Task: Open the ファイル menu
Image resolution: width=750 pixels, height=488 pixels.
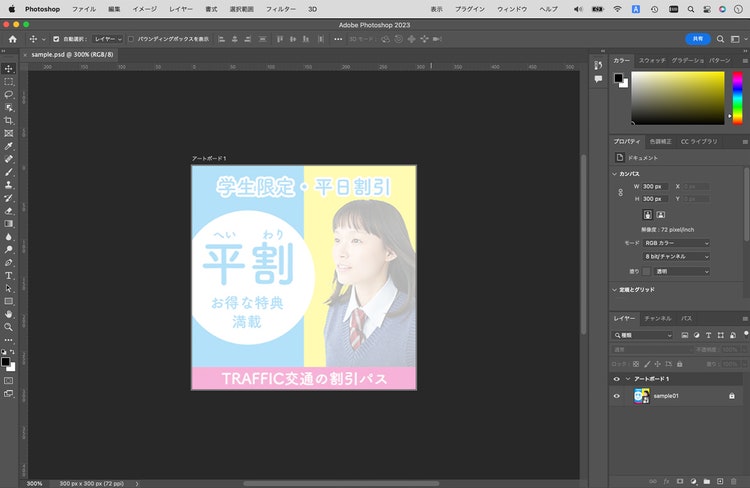Action: 84,9
